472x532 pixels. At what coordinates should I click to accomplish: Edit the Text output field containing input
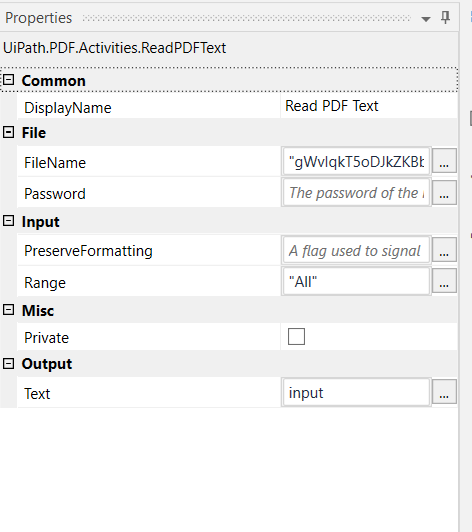click(356, 392)
